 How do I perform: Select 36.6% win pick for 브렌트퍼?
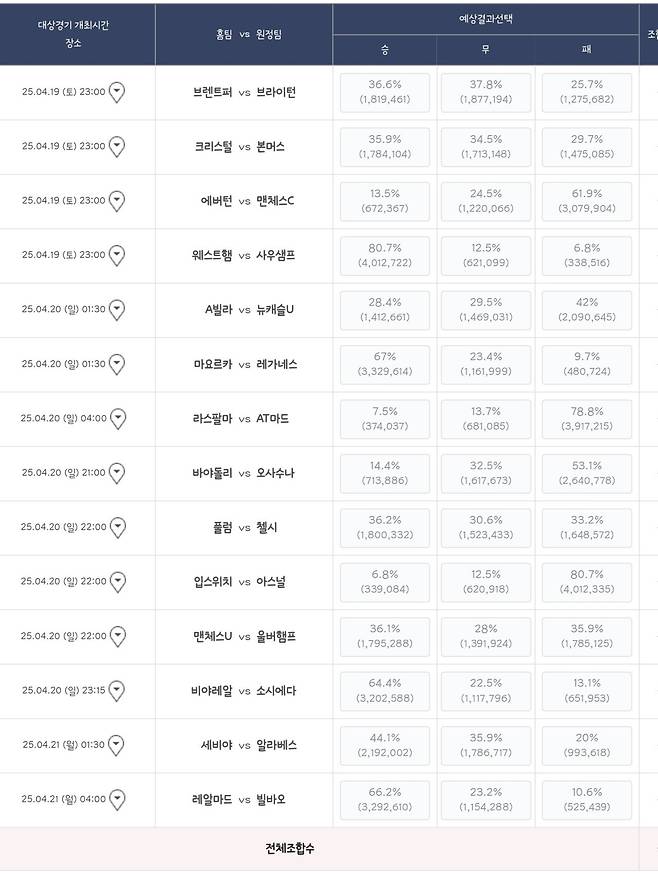(385, 92)
